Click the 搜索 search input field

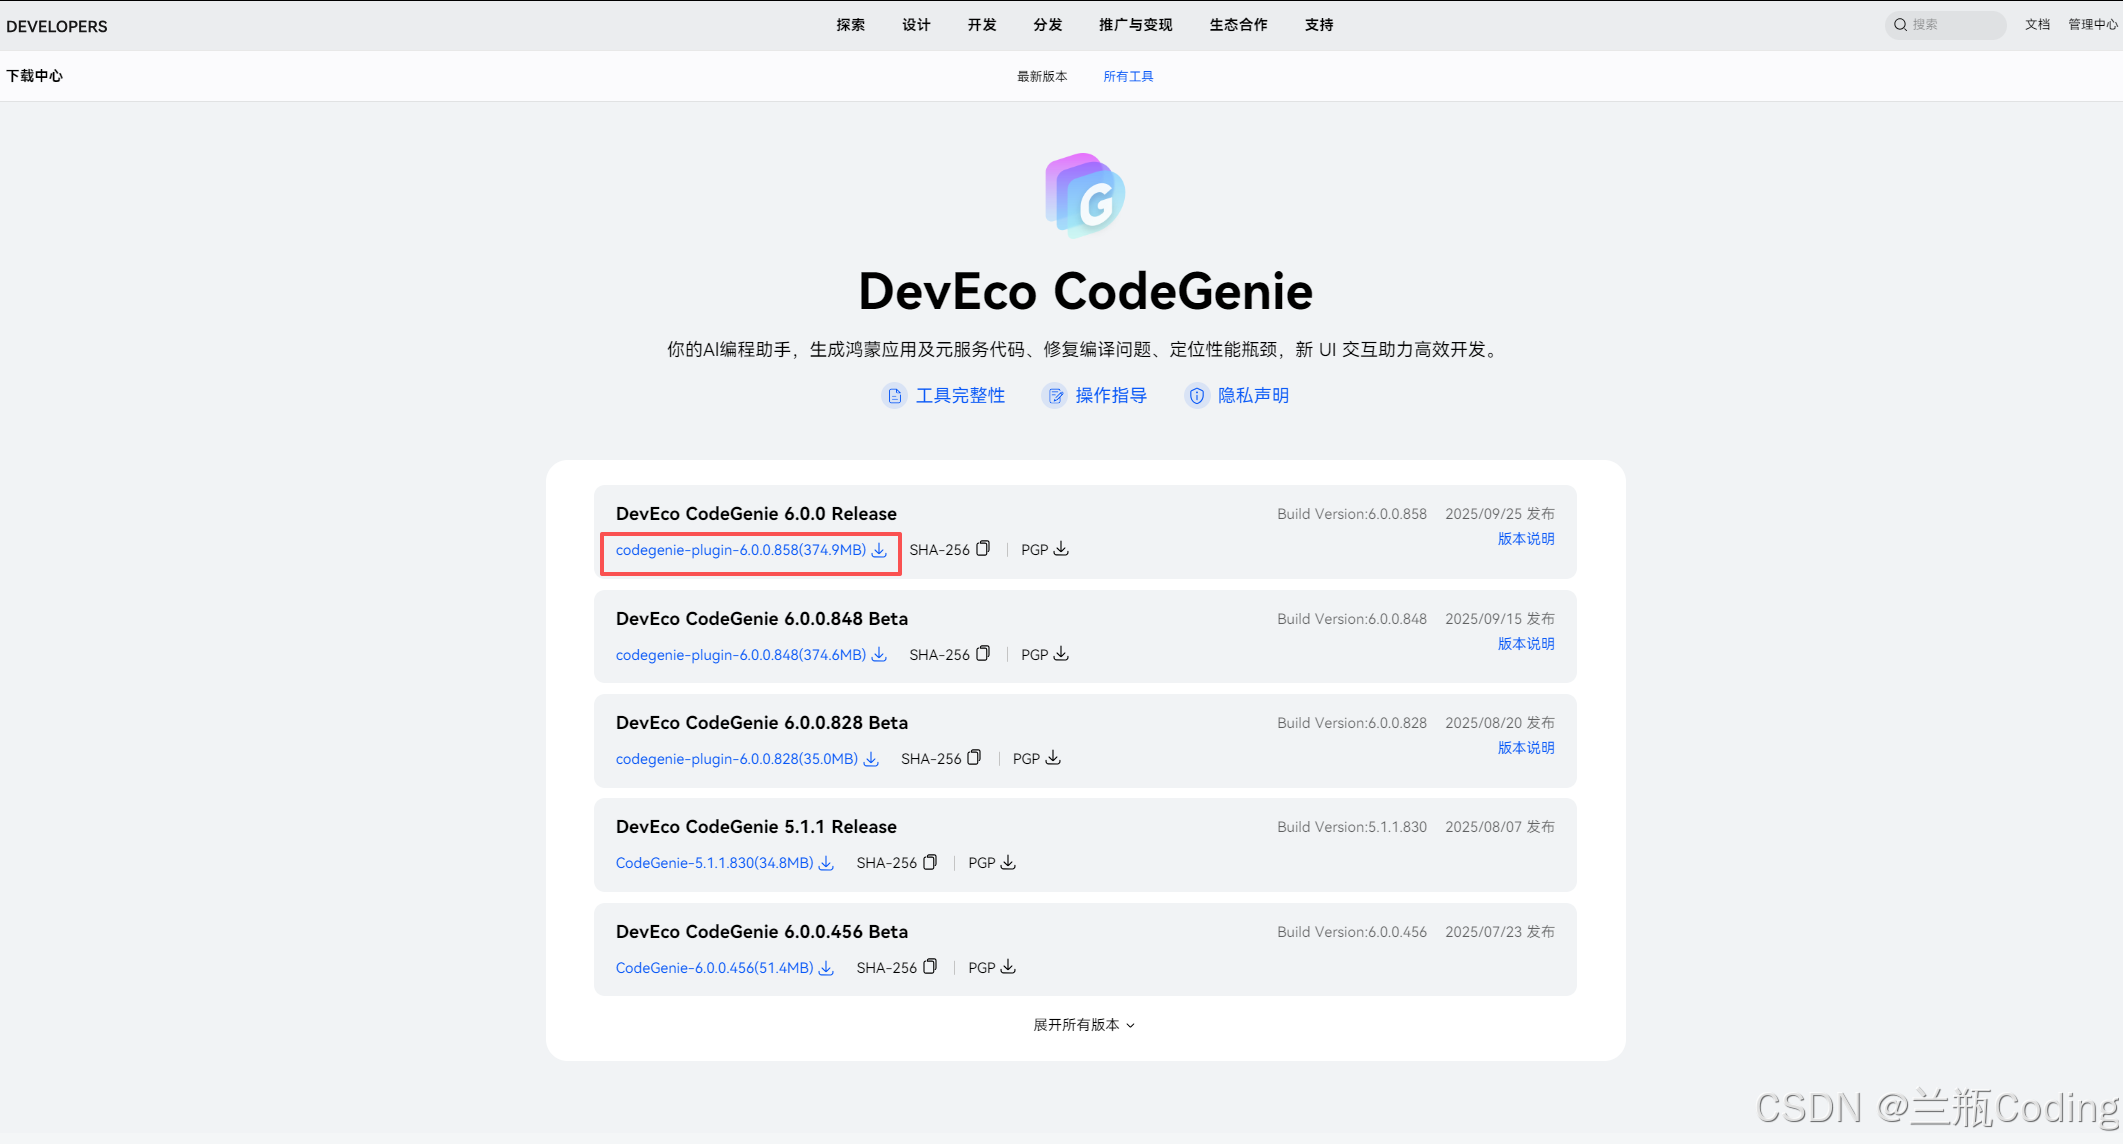click(x=1950, y=25)
